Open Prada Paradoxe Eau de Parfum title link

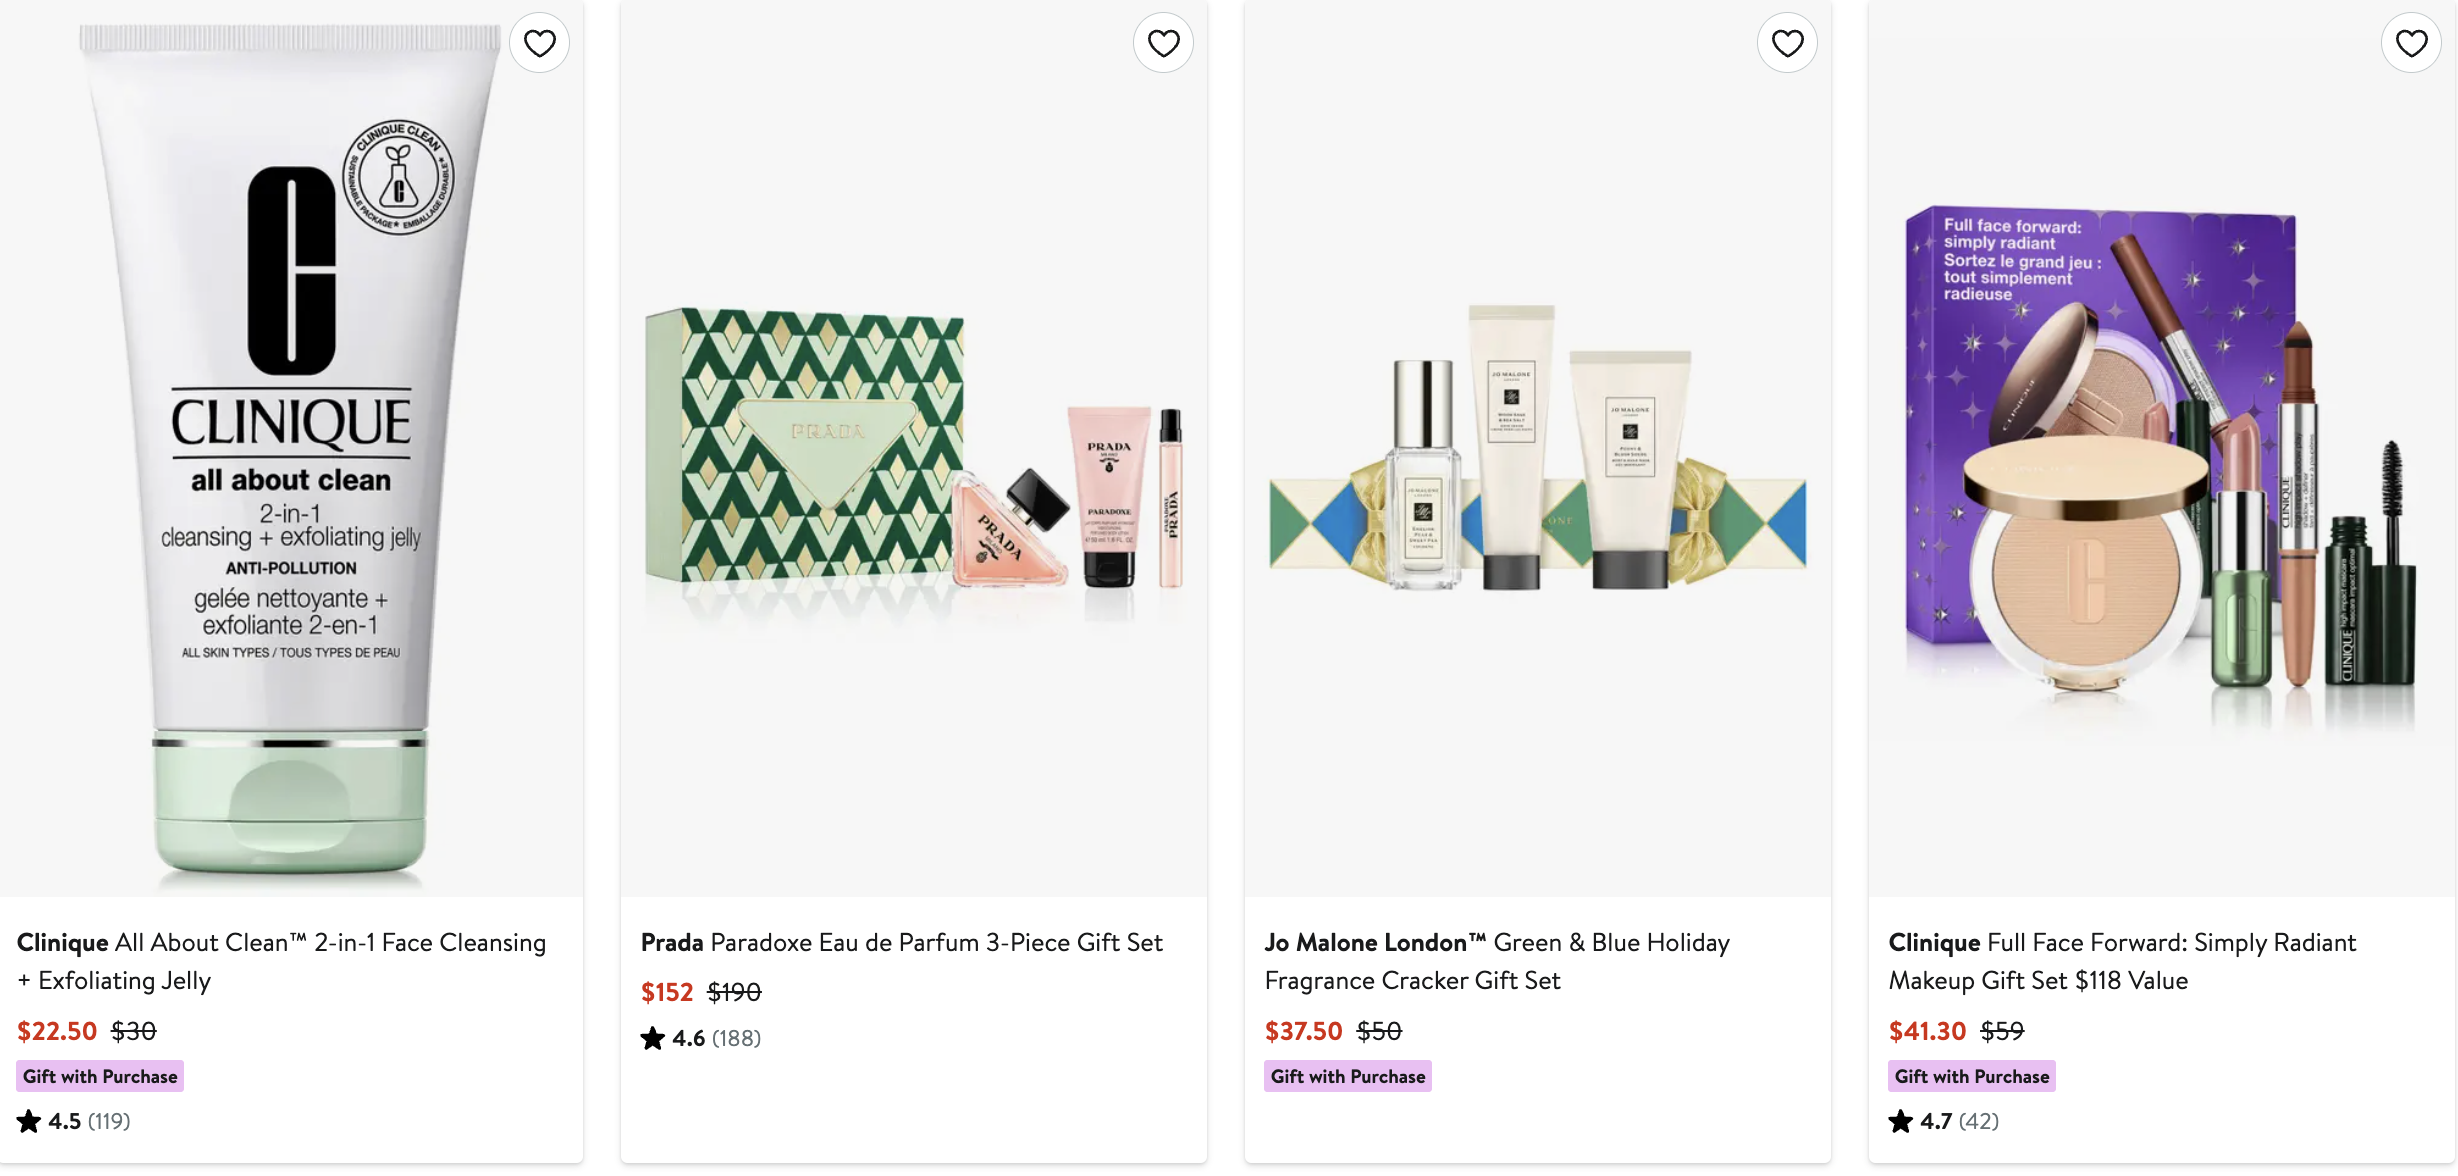901,942
